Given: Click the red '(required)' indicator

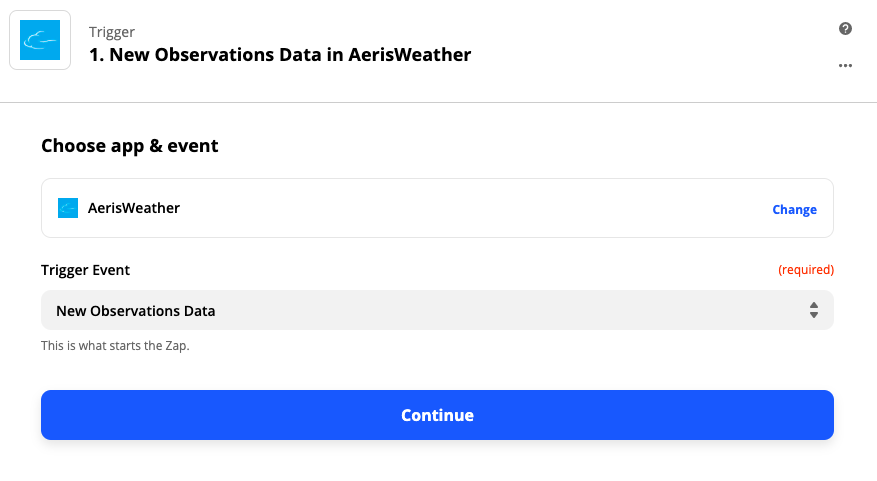Looking at the screenshot, I should (805, 270).
